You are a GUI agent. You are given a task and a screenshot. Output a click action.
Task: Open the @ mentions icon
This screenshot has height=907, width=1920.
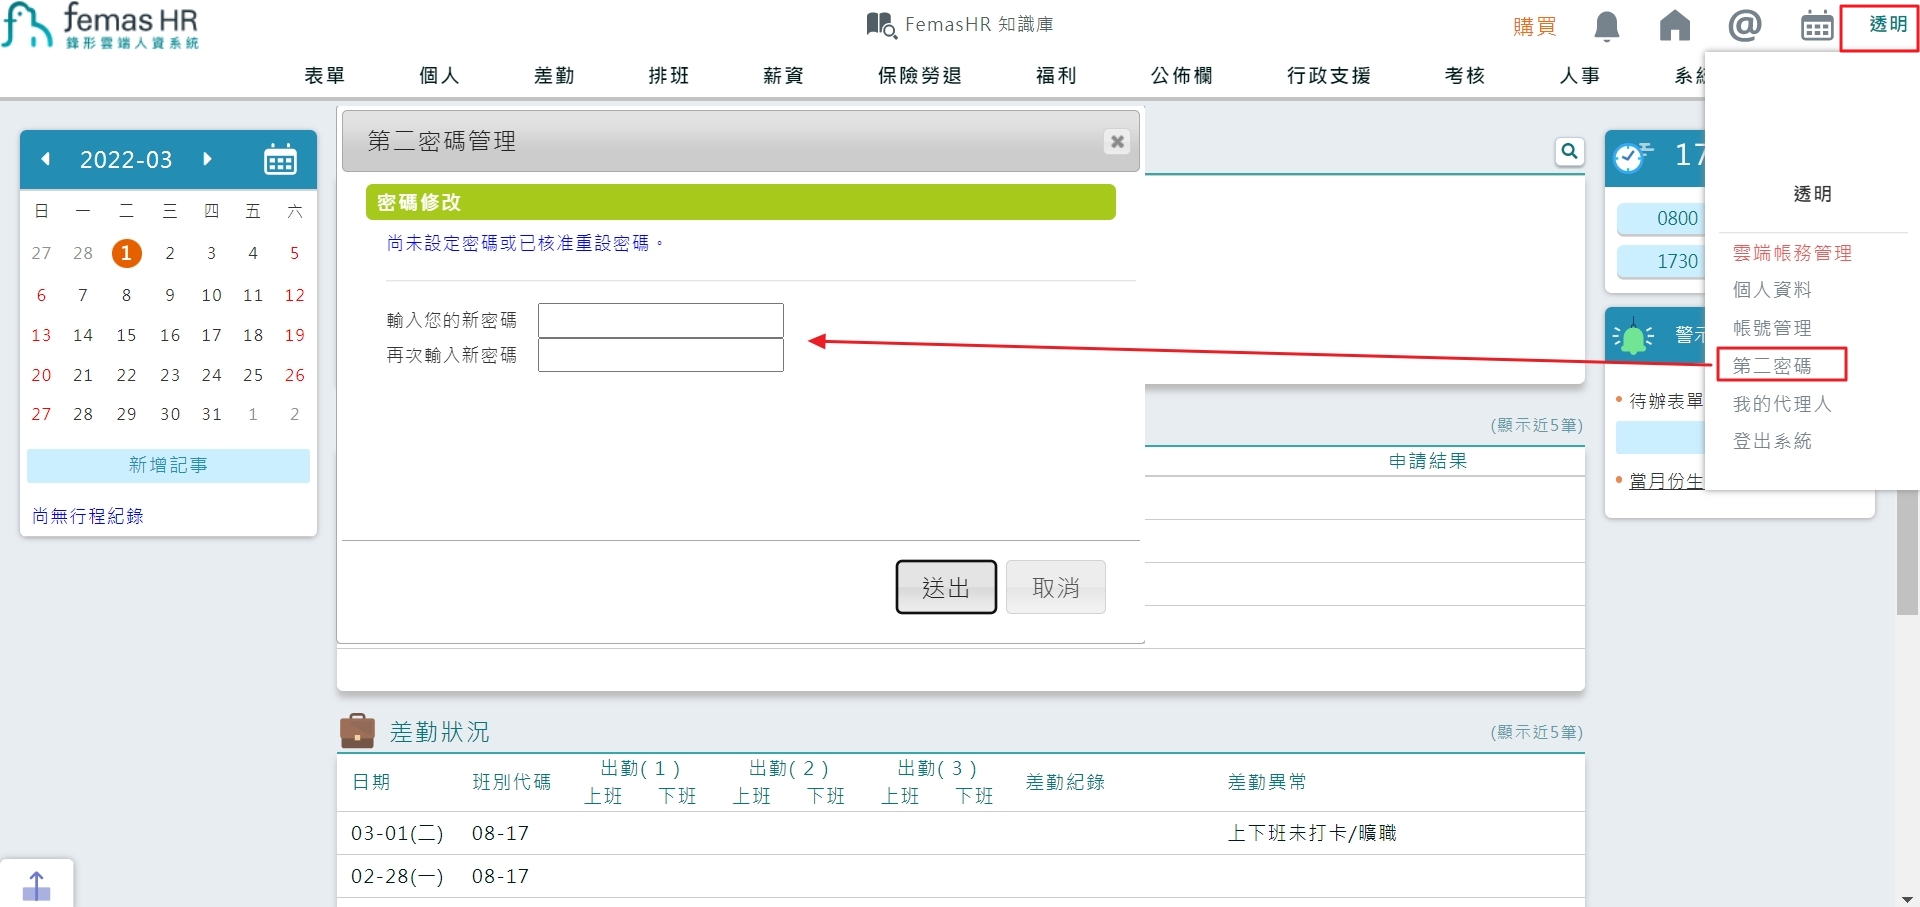click(1744, 26)
